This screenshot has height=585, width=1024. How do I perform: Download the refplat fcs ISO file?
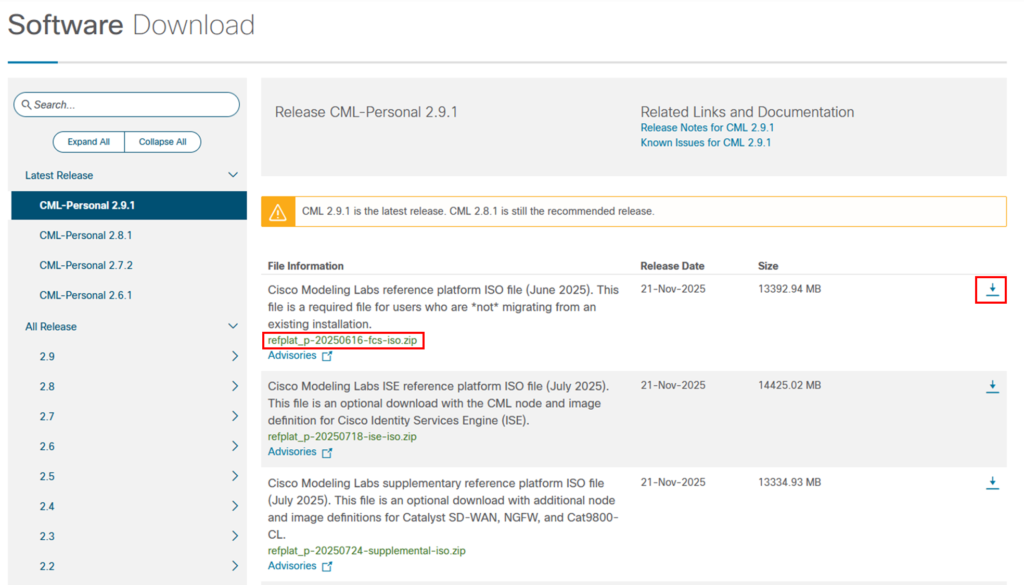tap(991, 290)
